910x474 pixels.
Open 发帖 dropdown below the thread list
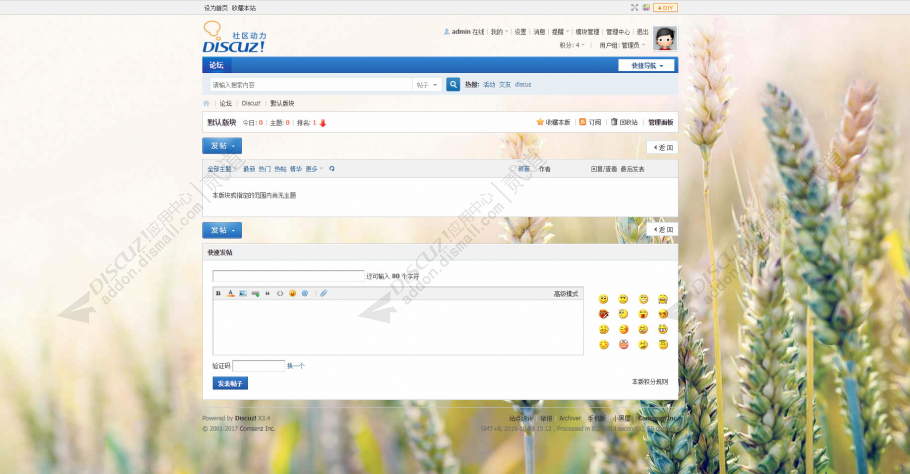pyautogui.click(x=222, y=230)
